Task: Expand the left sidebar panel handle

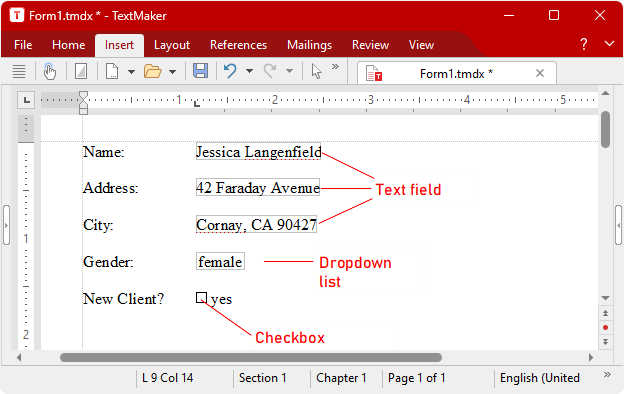Action: click(x=6, y=225)
